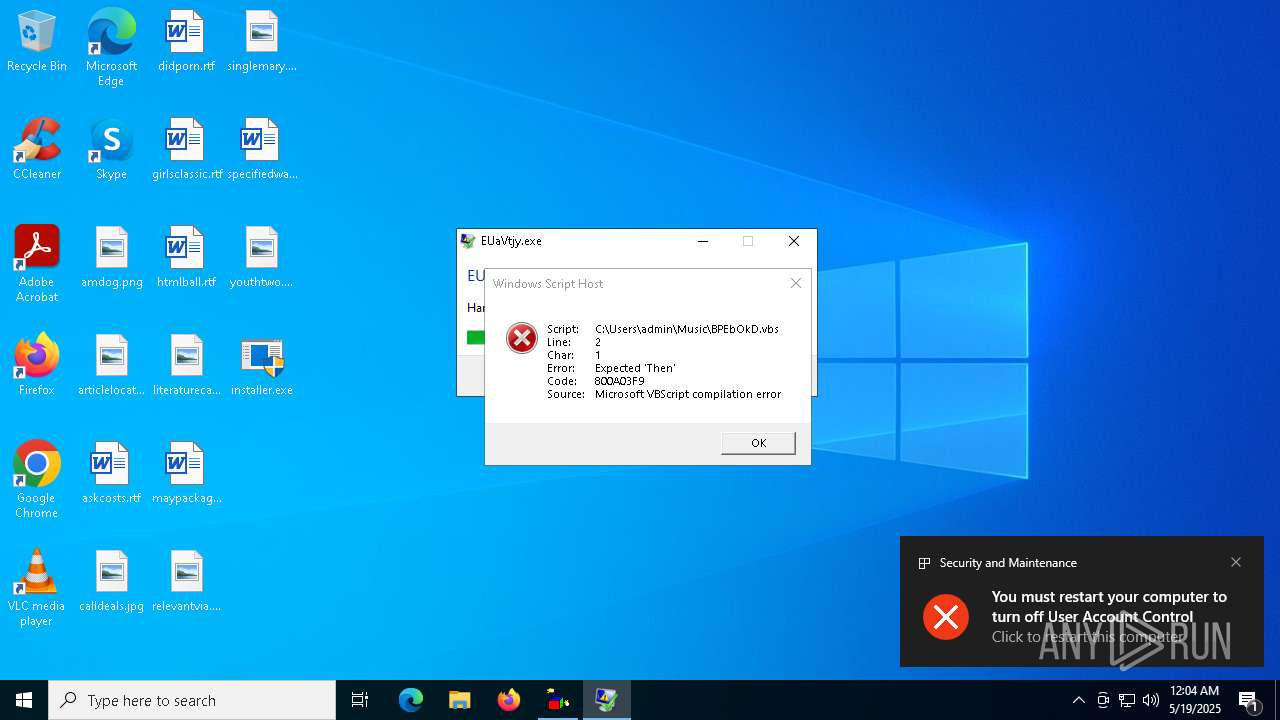Dismiss the Security and Maintenance notification
The image size is (1280, 720).
1236,562
